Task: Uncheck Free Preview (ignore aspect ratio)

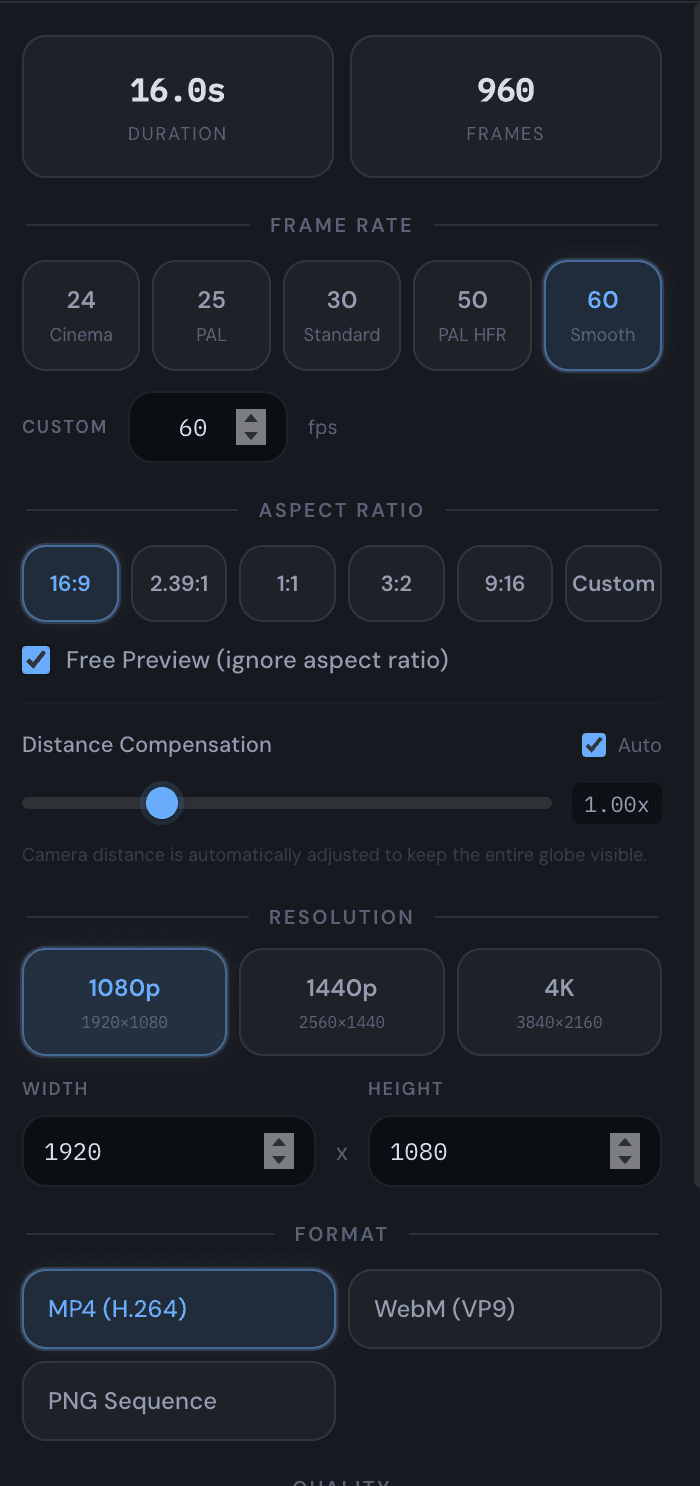Action: click(36, 660)
